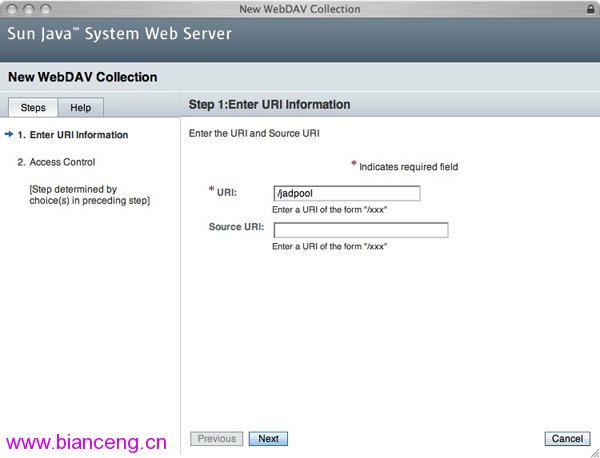The width and height of the screenshot is (600, 458).
Task: Zoom the window with the third title-bar button
Action: 46,9
